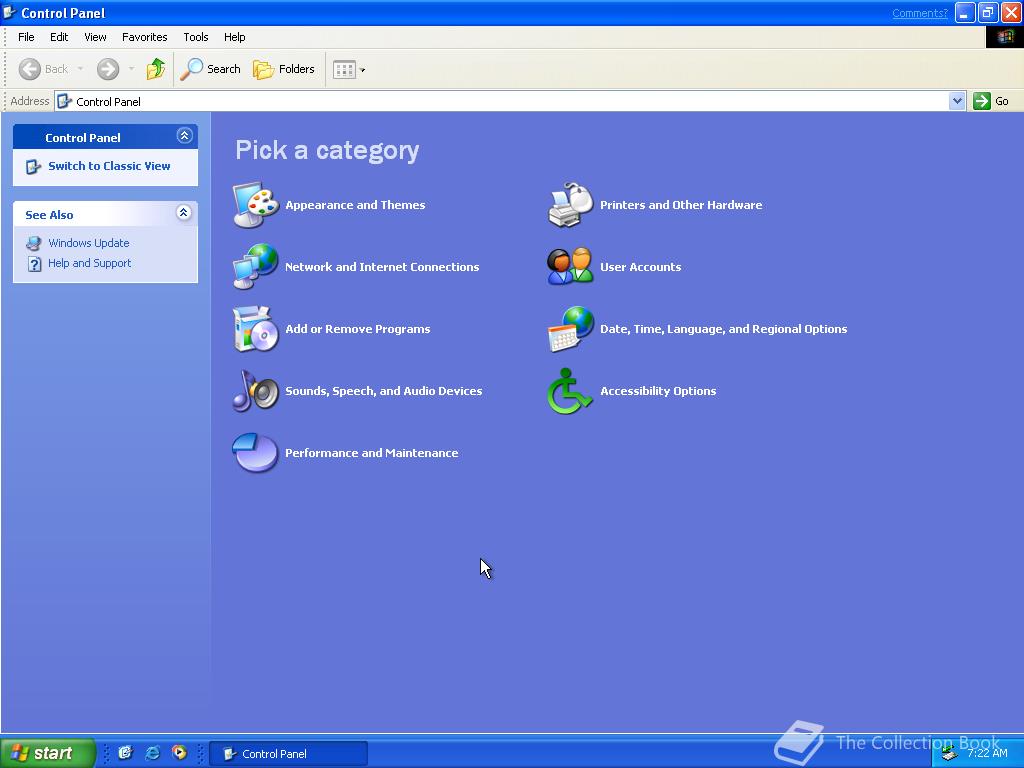1024x768 pixels.
Task: Click Date, Time, Language, and Regional Options text
Action: click(x=724, y=329)
